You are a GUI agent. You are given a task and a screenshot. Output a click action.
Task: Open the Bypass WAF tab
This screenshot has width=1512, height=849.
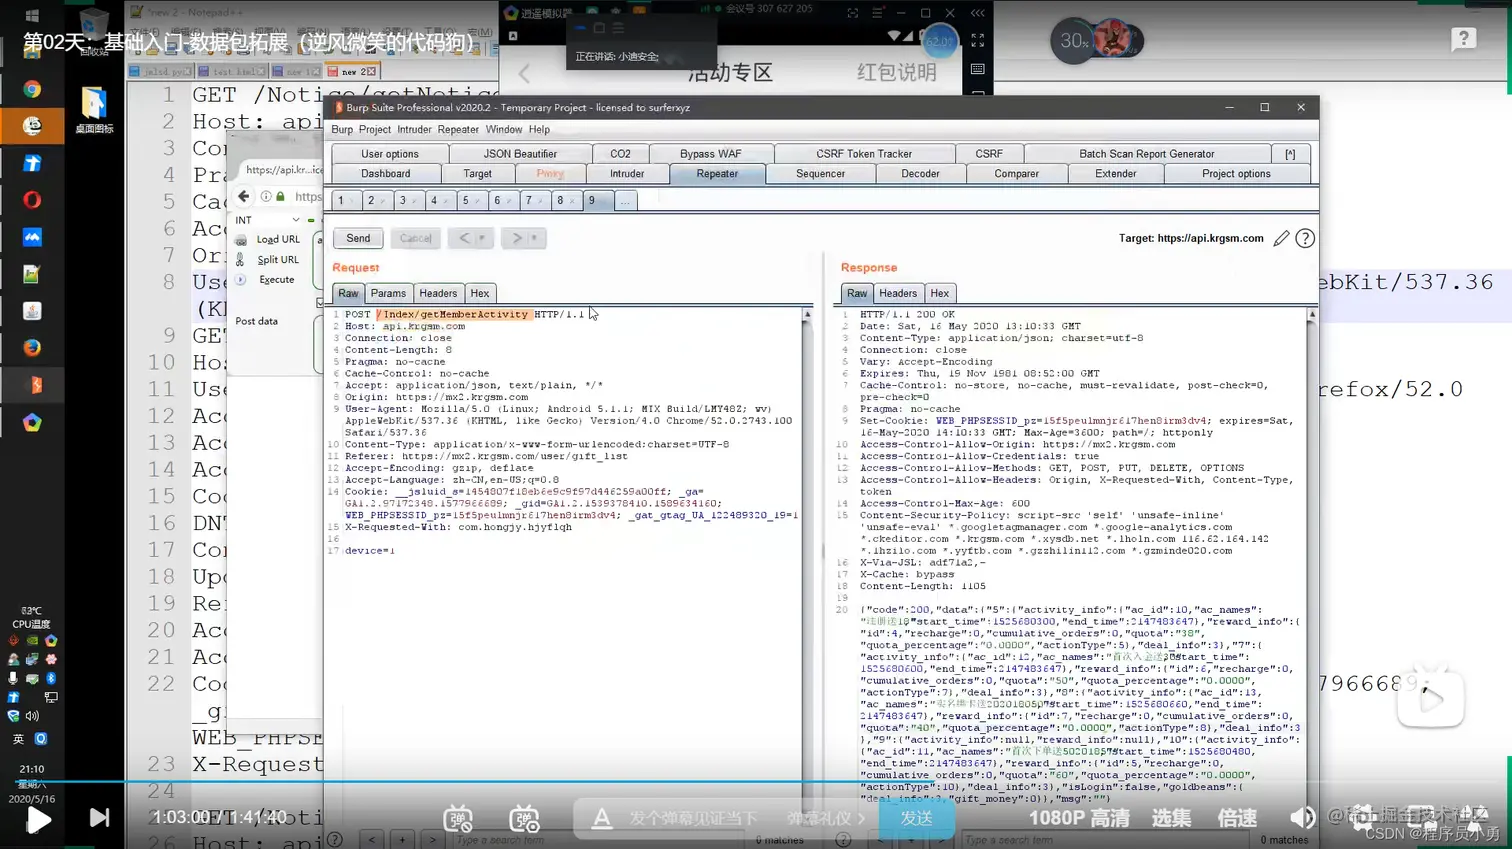click(x=710, y=154)
